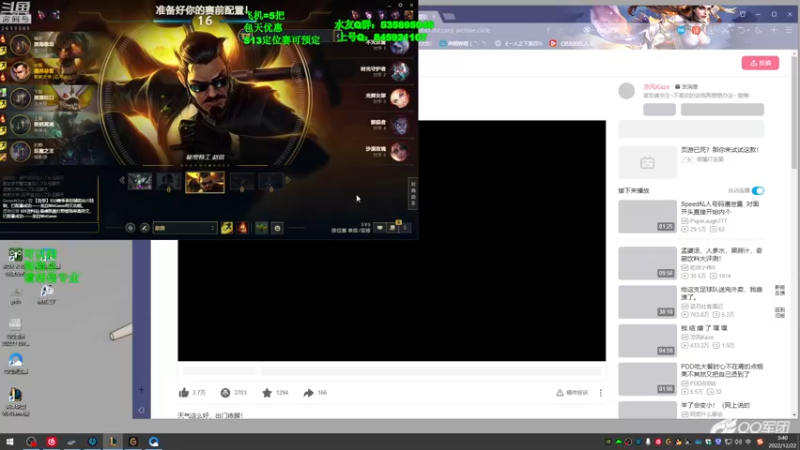Image resolution: width=800 pixels, height=450 pixels.
Task: Open the rune page dropdown
Action: (x=185, y=228)
